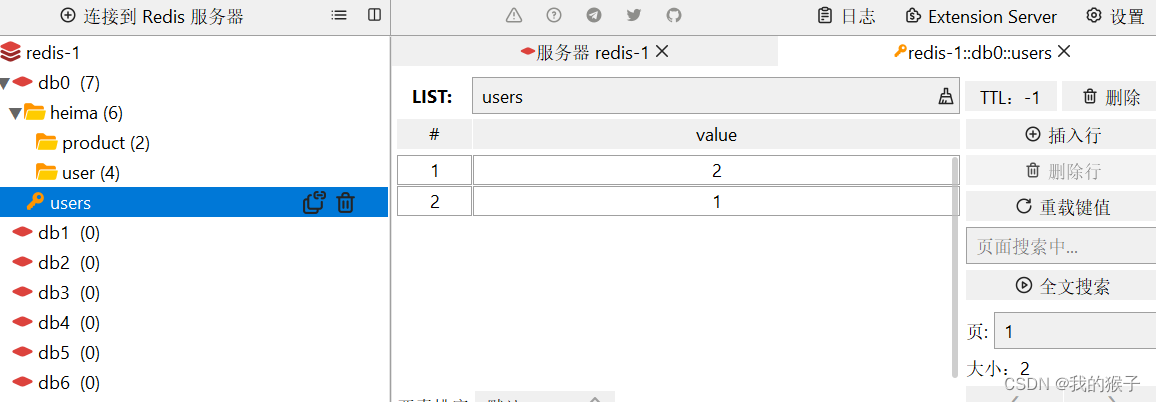Open the Telegram icon link
Image resolution: width=1156 pixels, height=402 pixels.
pyautogui.click(x=594, y=16)
